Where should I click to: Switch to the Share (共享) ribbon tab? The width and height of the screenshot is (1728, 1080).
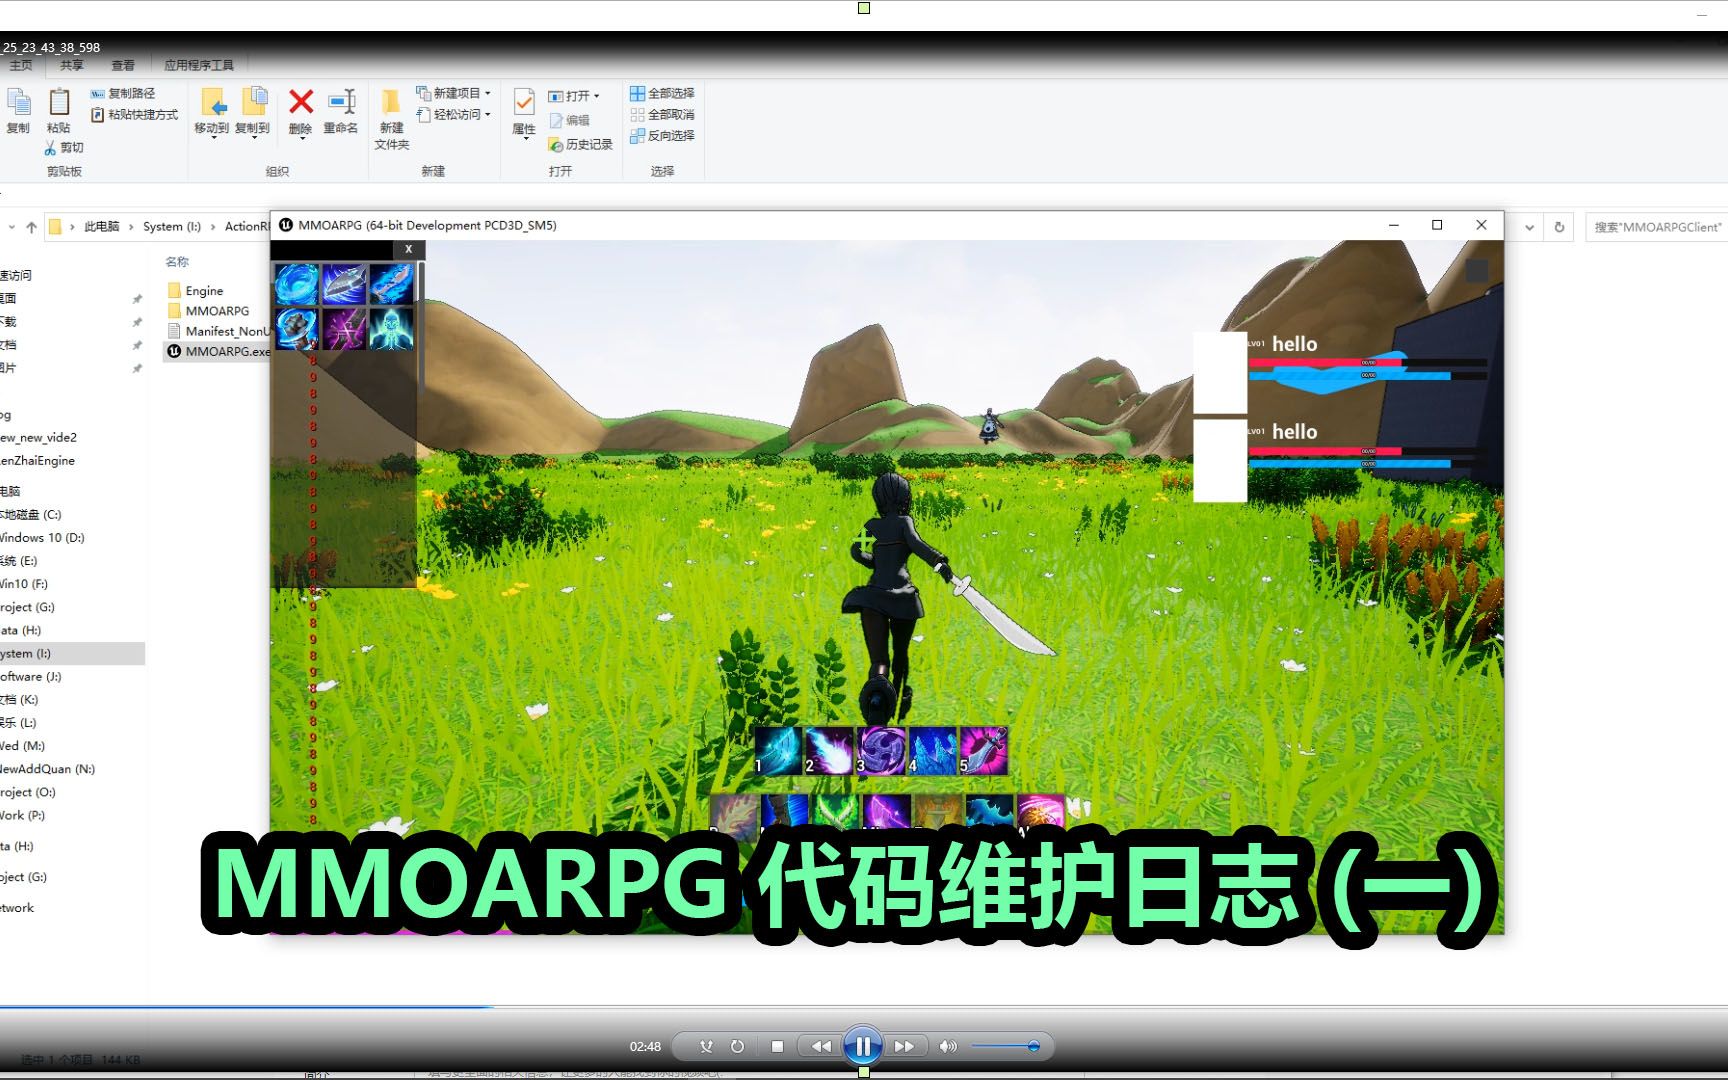click(x=71, y=65)
